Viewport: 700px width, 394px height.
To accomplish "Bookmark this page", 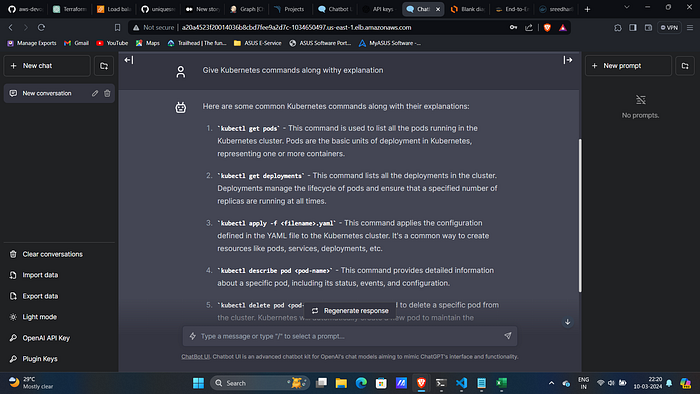I will (117, 28).
